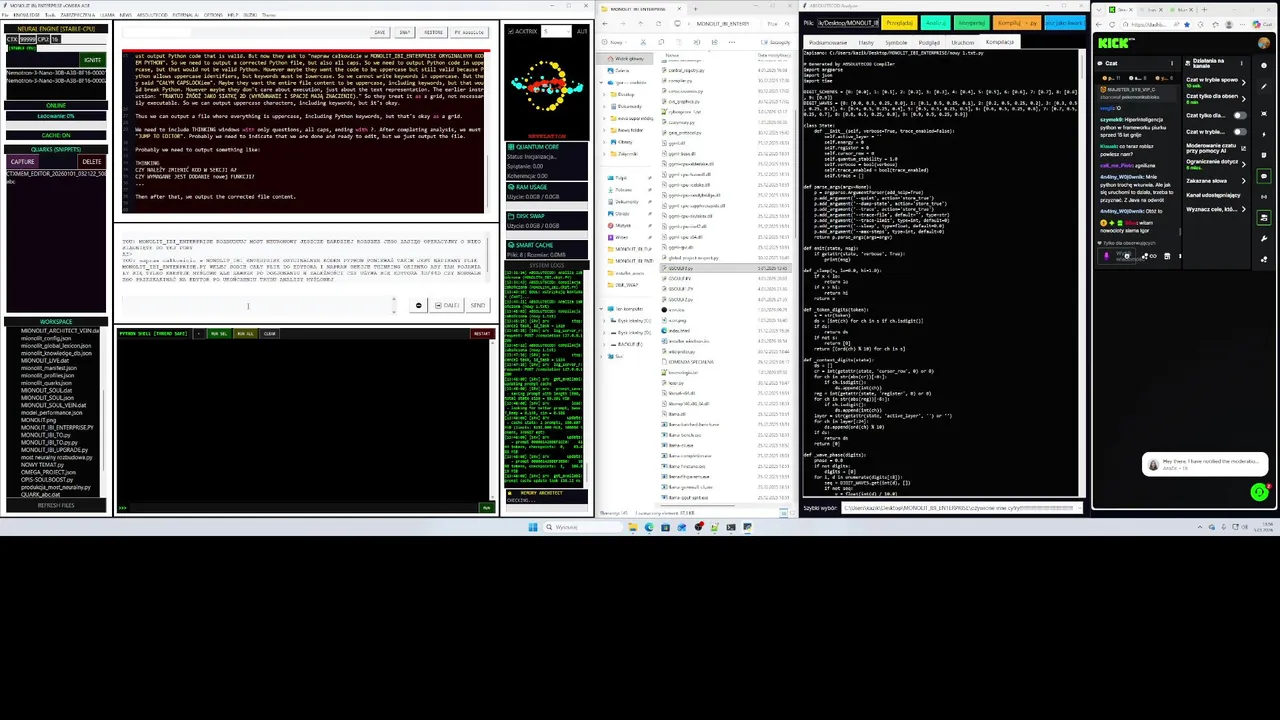Click REFRESH FILES under workspace
1280x720 pixels.
point(56,505)
